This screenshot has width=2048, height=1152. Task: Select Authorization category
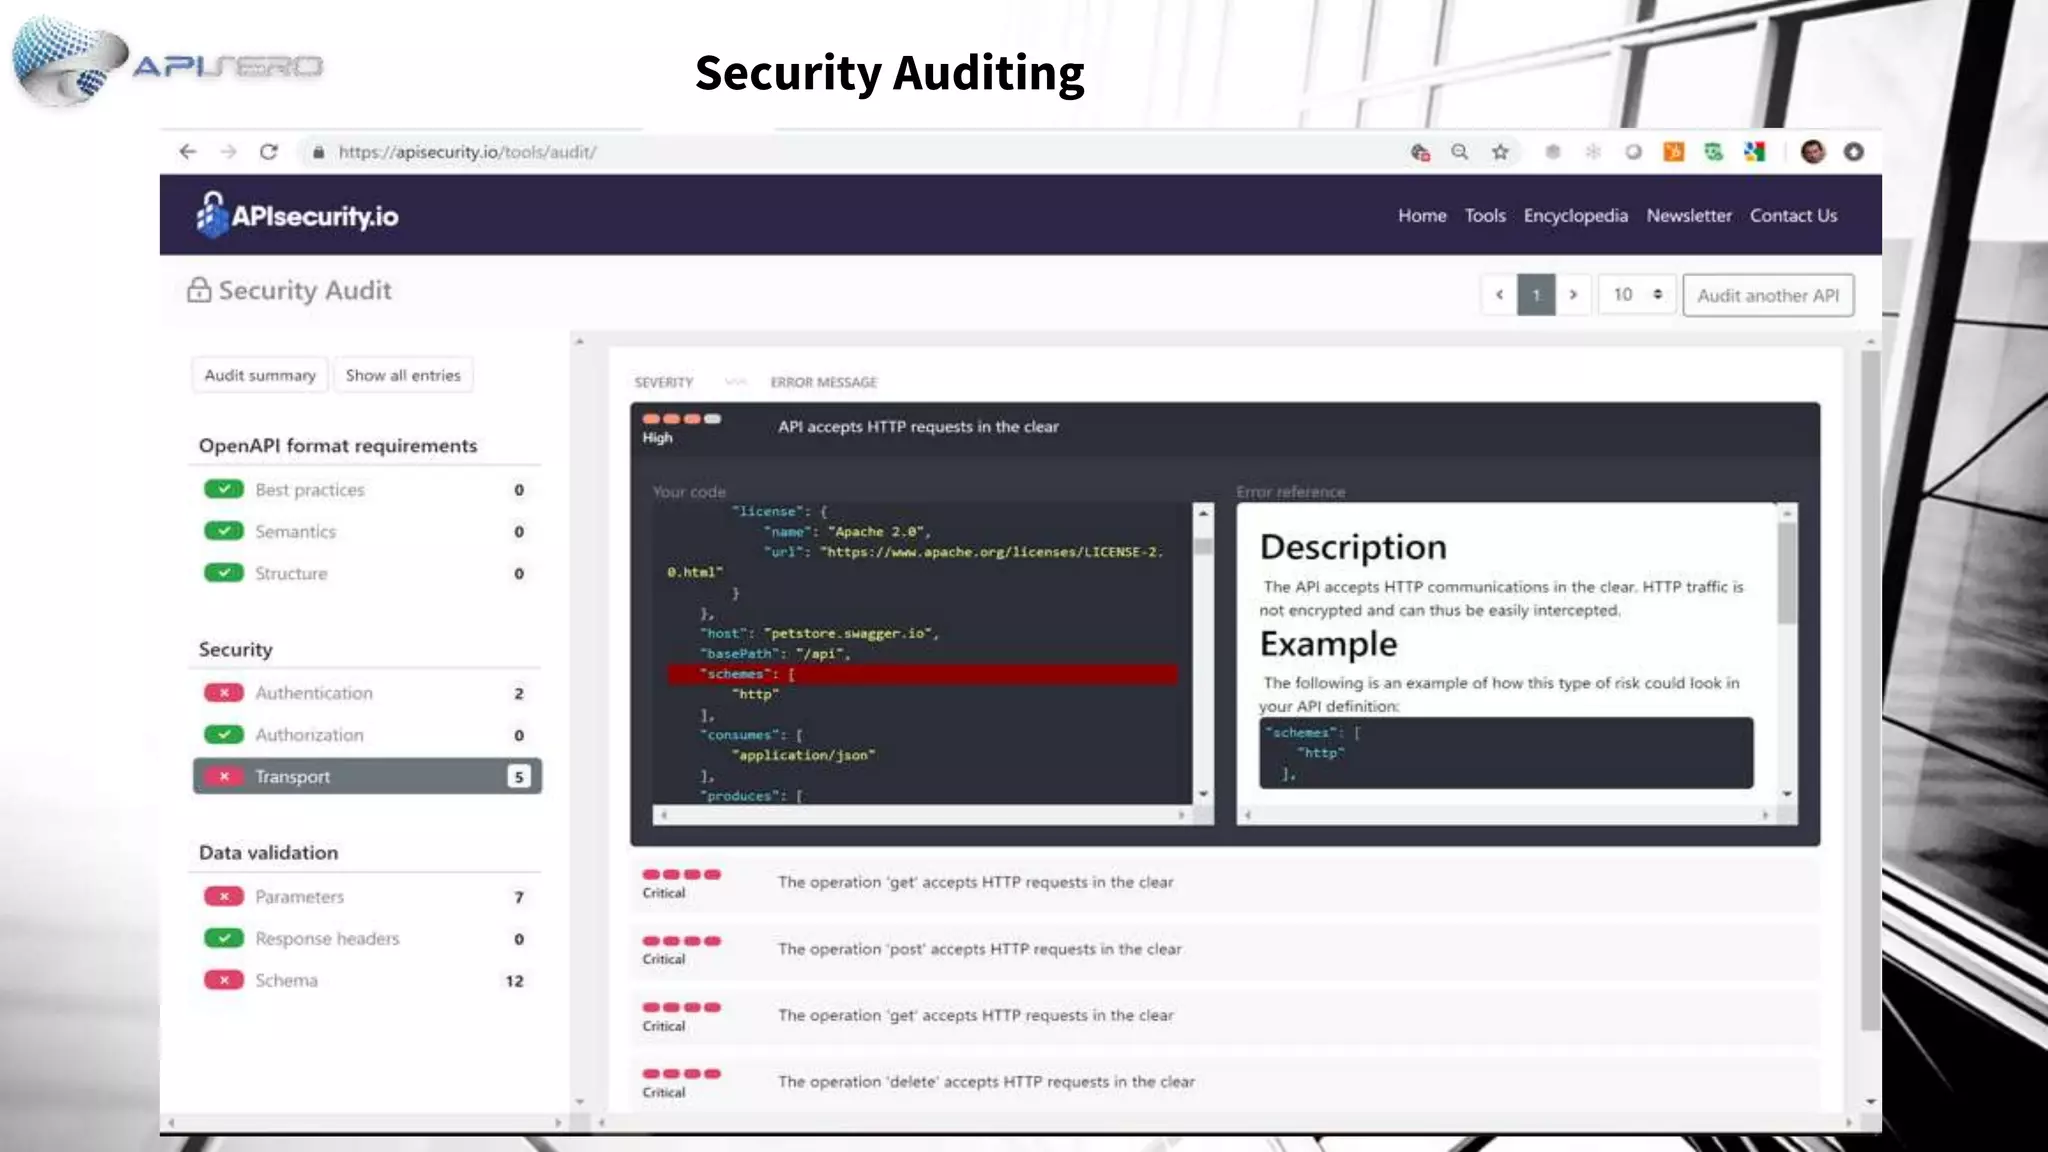[x=367, y=735]
